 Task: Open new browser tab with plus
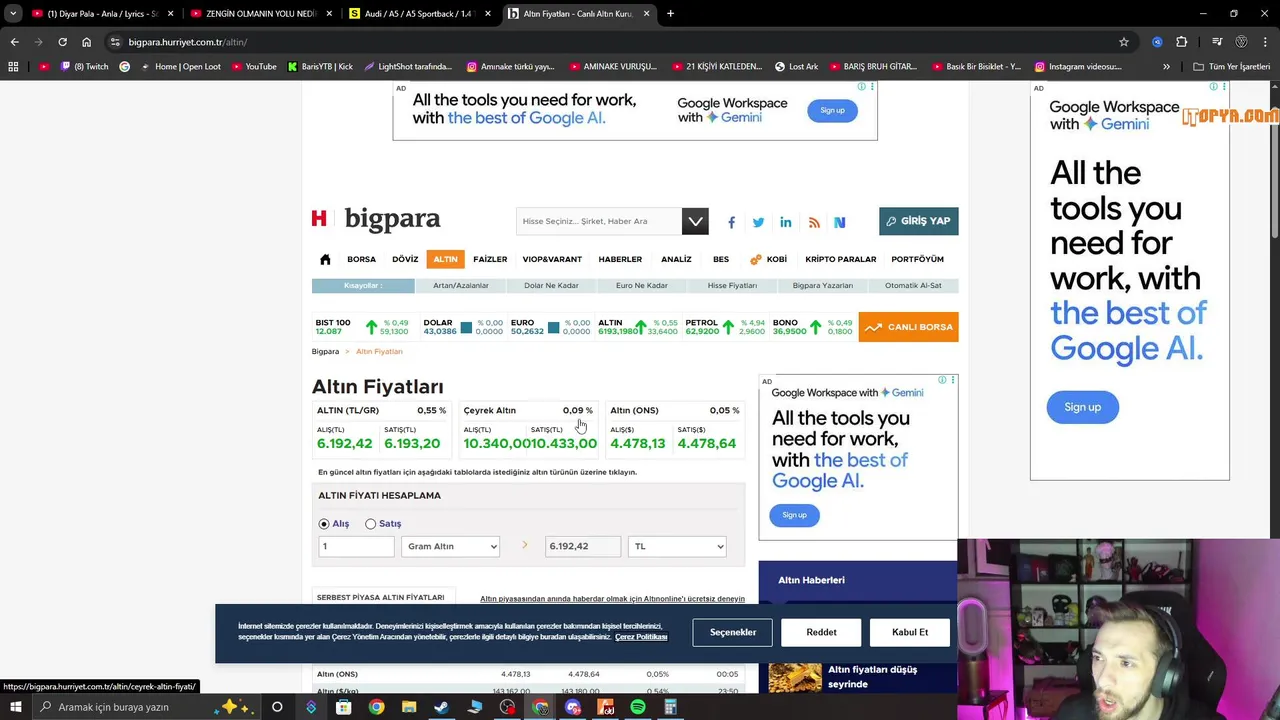[670, 14]
